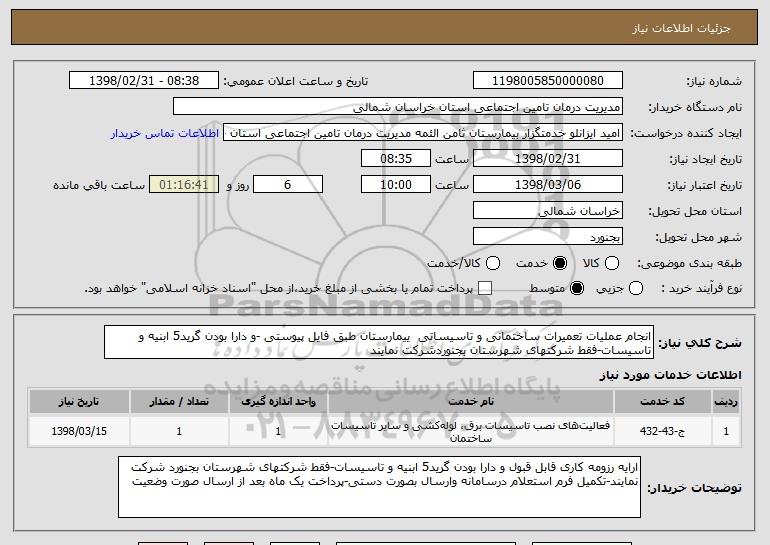This screenshot has width=770, height=545.
Task: Select the کالا/خدمت radio button
Action: (493, 263)
